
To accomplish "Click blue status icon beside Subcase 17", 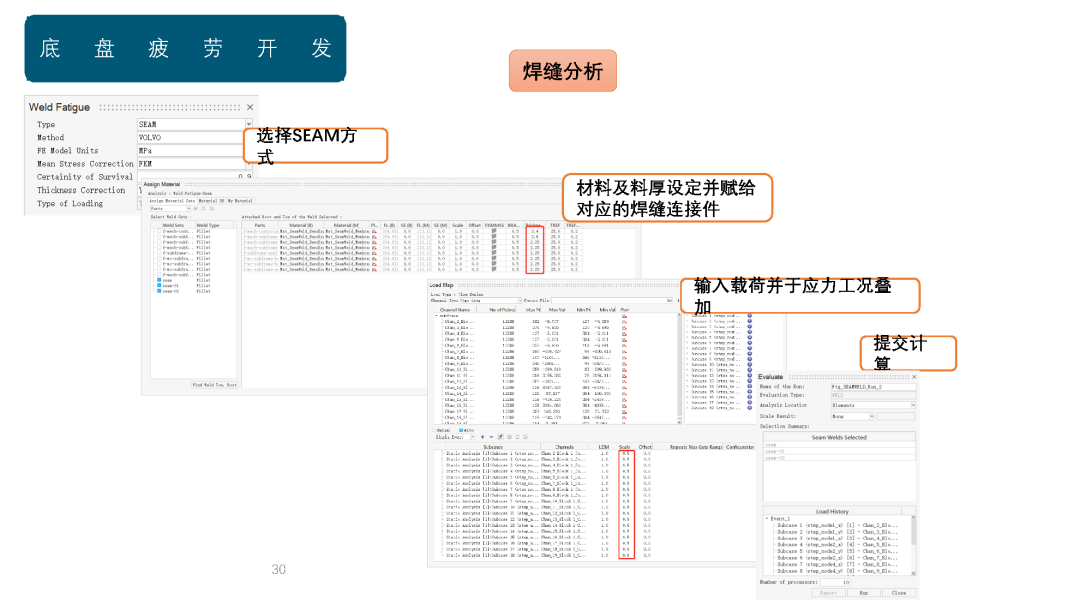I will [x=749, y=402].
